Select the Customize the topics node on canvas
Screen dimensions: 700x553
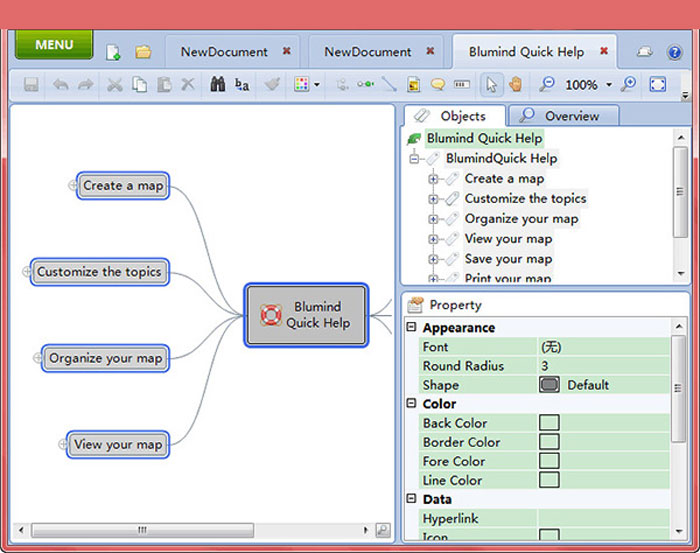[100, 272]
